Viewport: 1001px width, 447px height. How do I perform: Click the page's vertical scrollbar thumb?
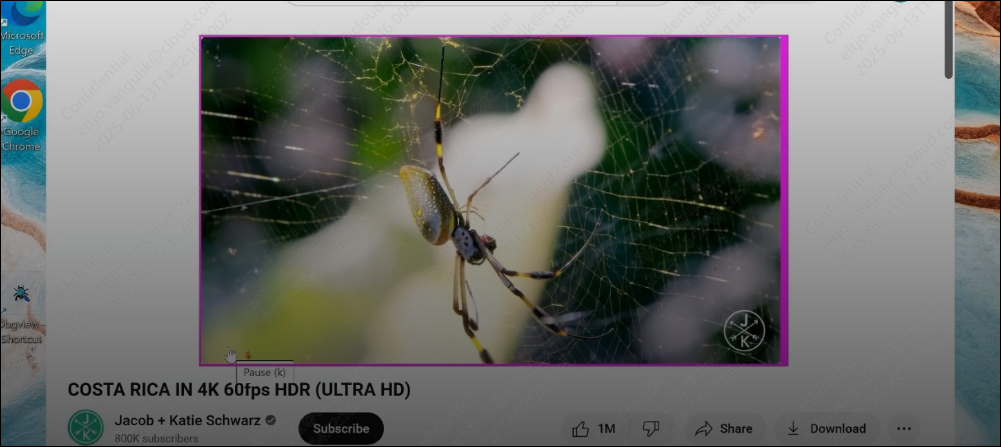(x=948, y=38)
